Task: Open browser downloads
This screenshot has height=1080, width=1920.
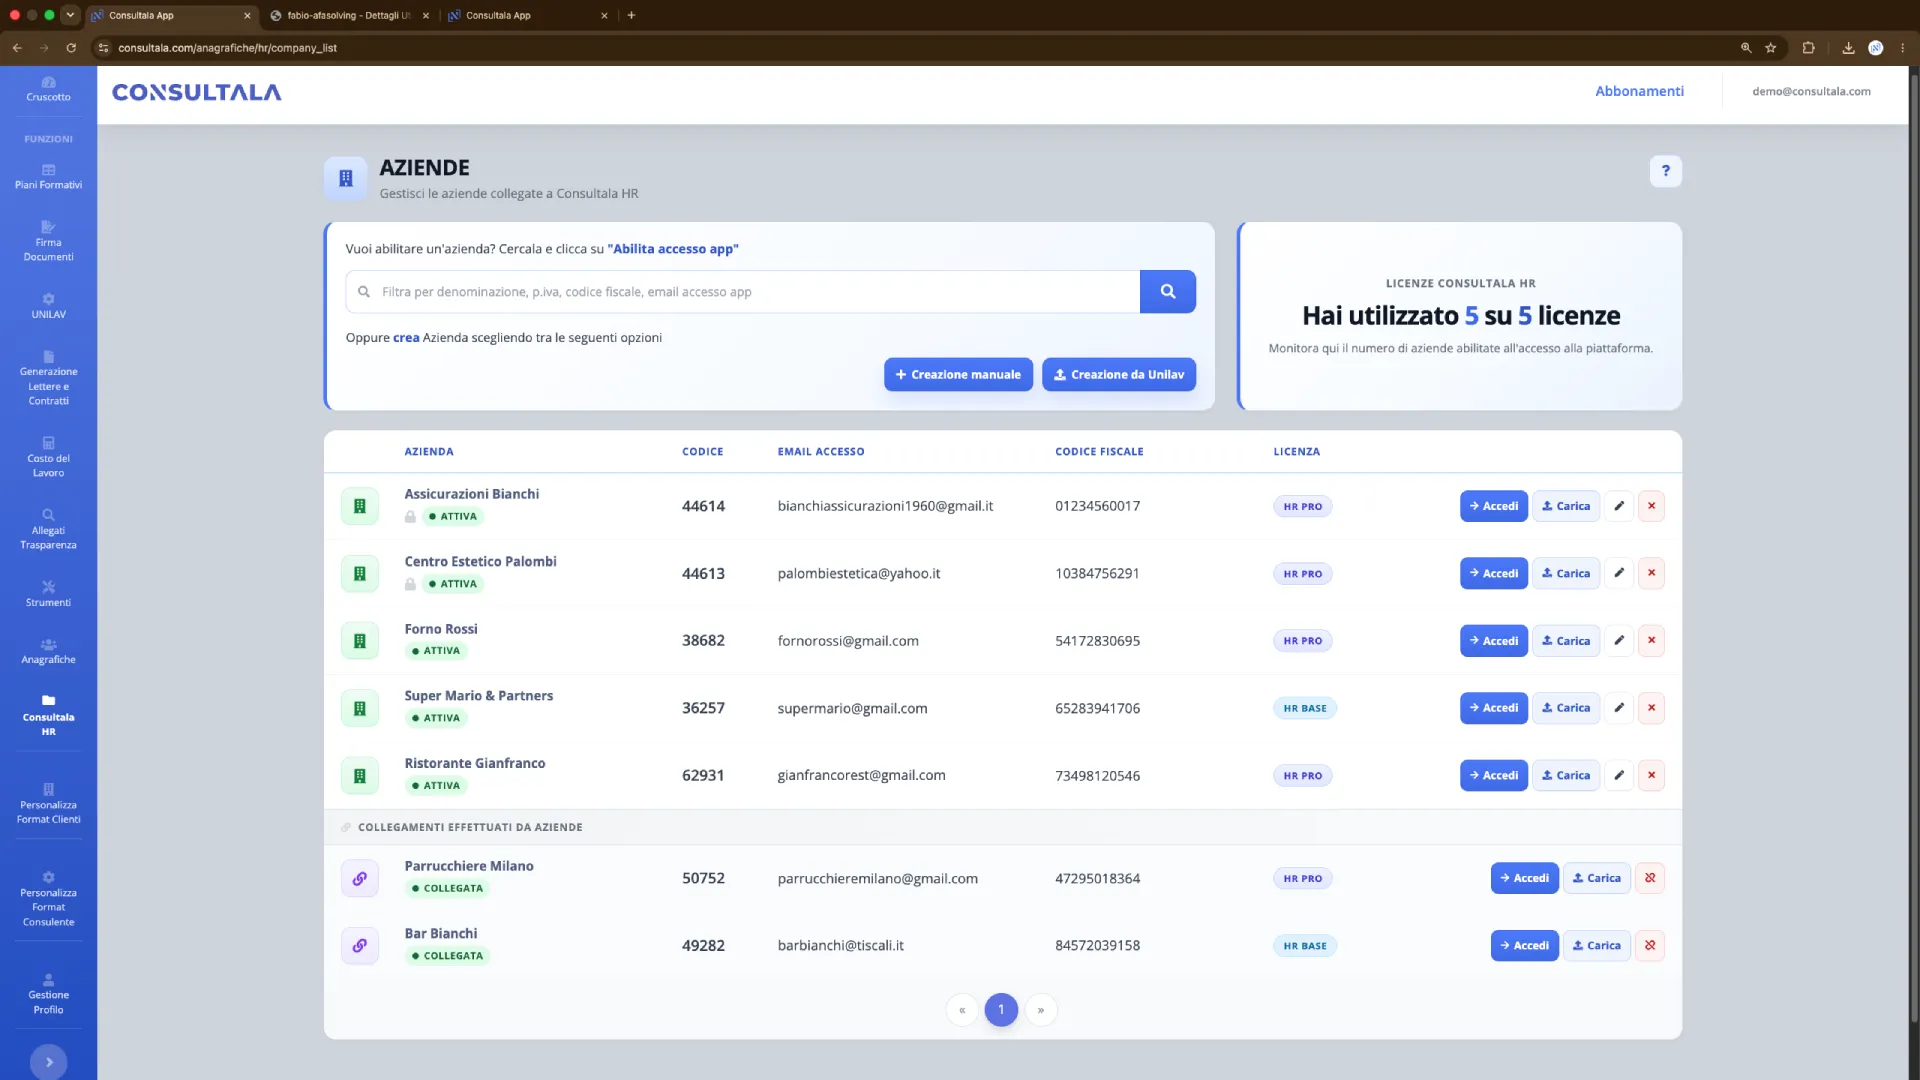Action: click(x=1848, y=48)
